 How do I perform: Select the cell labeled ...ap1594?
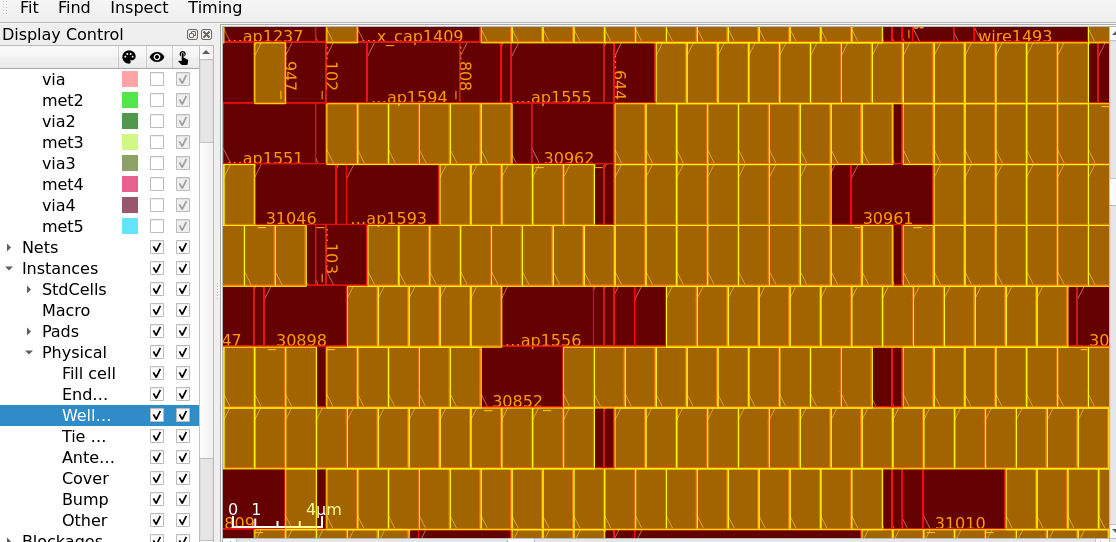(413, 73)
